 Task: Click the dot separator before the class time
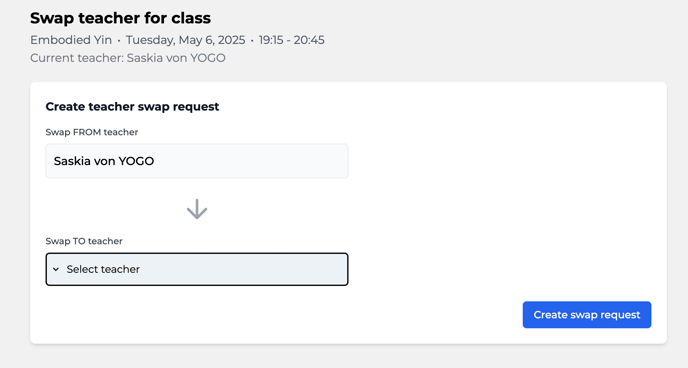point(252,41)
